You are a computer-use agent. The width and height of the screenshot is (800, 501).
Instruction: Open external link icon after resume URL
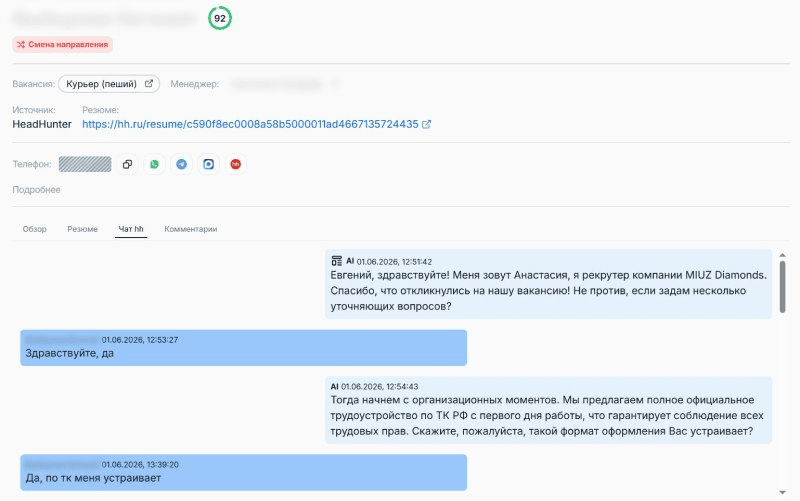pyautogui.click(x=427, y=124)
